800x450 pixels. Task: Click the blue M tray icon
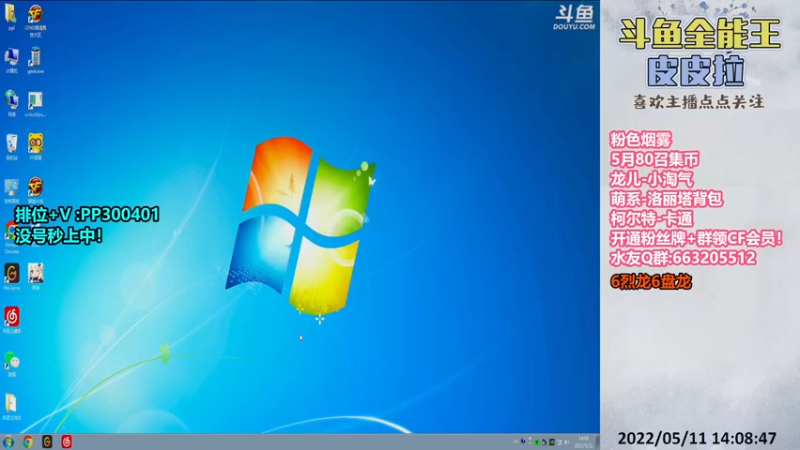[523, 441]
